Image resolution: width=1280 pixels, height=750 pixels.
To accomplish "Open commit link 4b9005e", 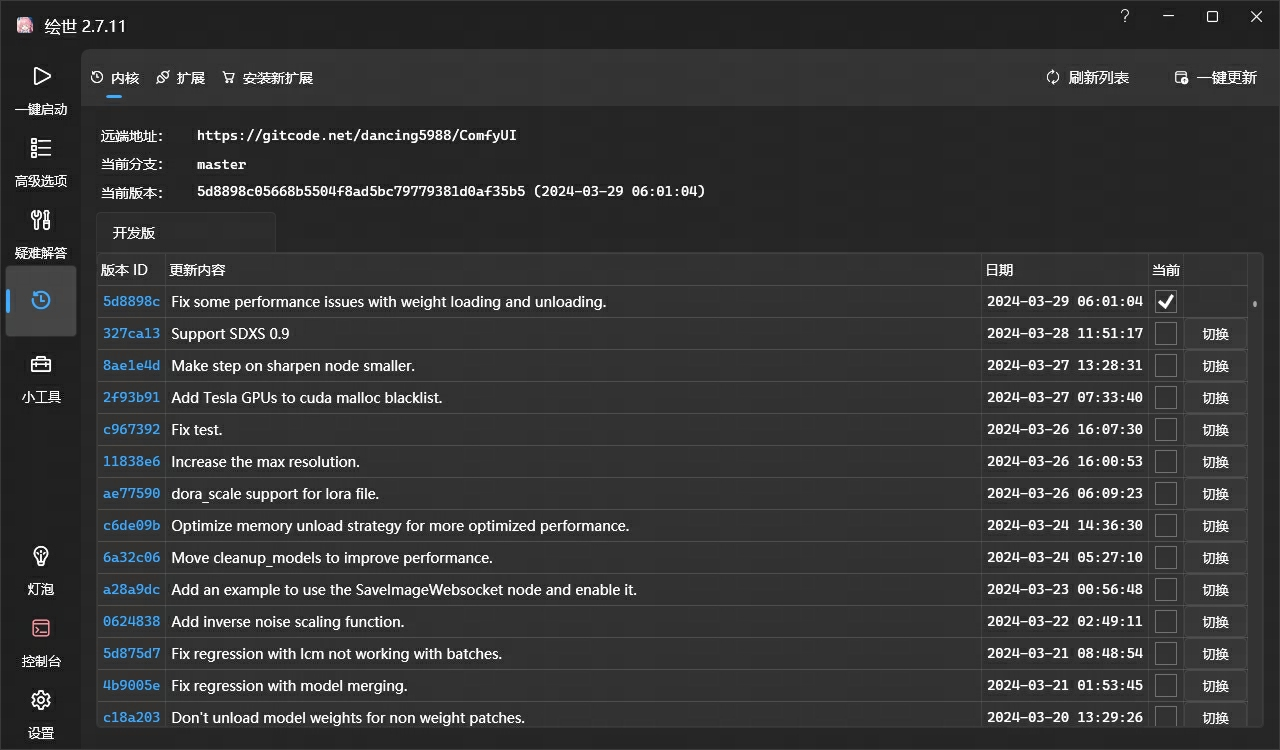I will [x=131, y=685].
